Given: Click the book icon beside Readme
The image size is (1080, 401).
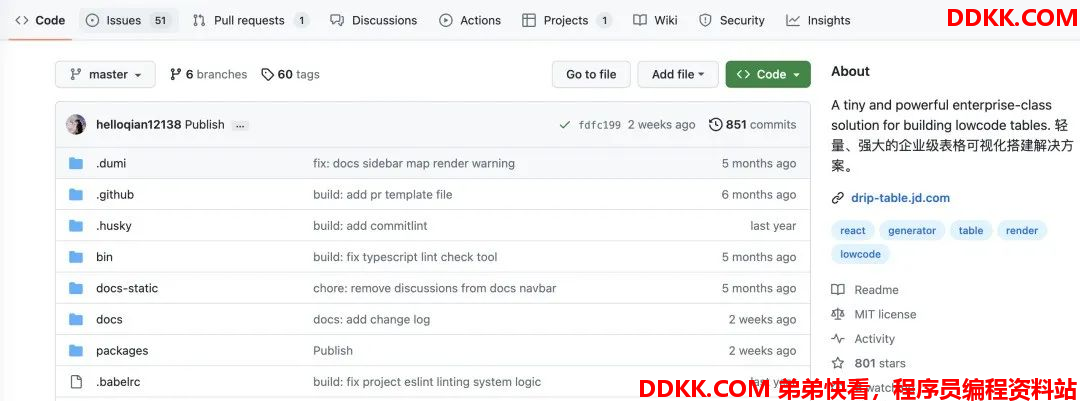Looking at the screenshot, I should click(838, 290).
